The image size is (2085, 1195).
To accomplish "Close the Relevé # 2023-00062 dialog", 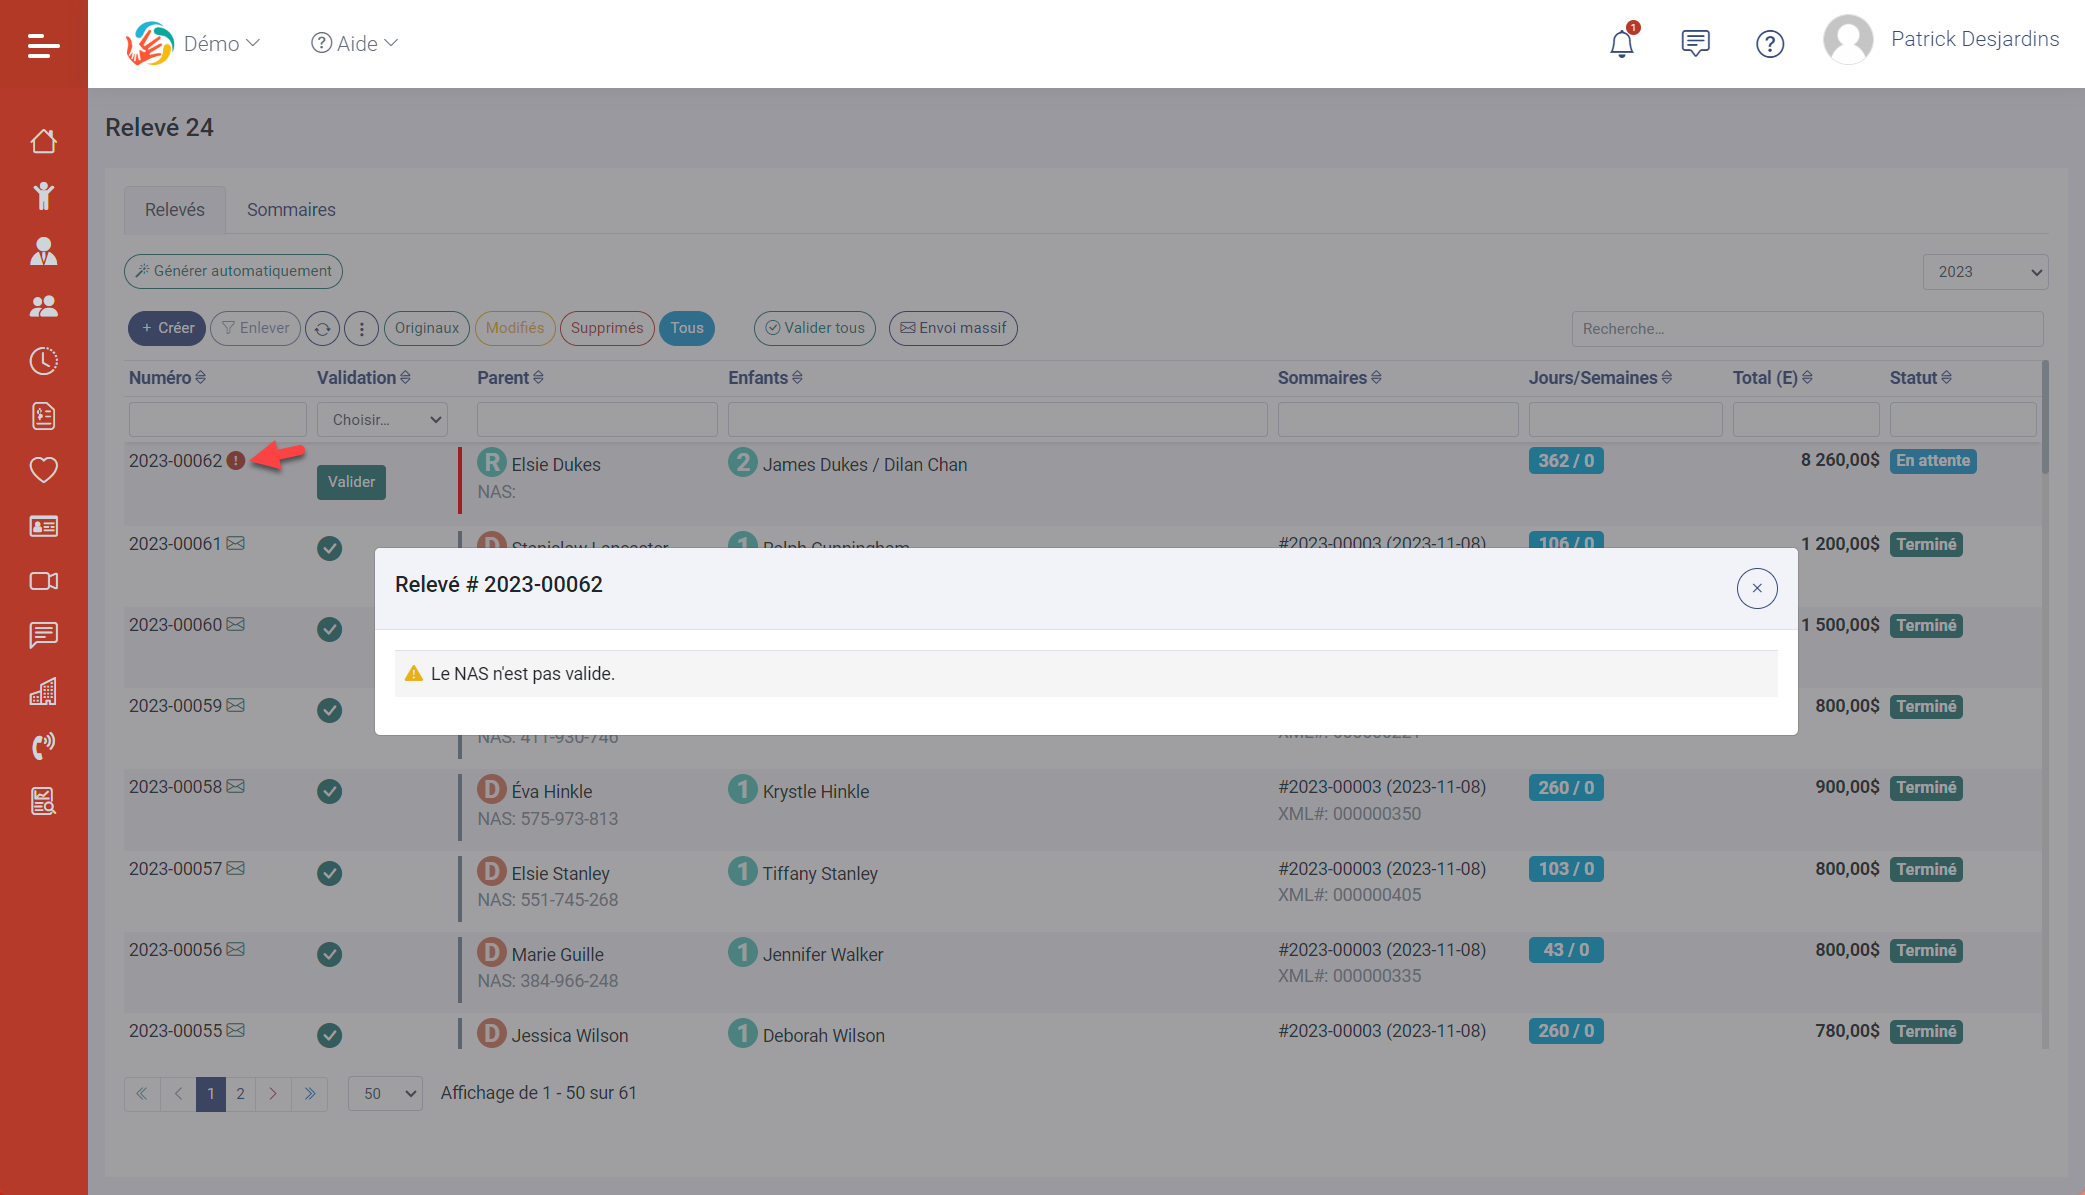I will pos(1756,588).
